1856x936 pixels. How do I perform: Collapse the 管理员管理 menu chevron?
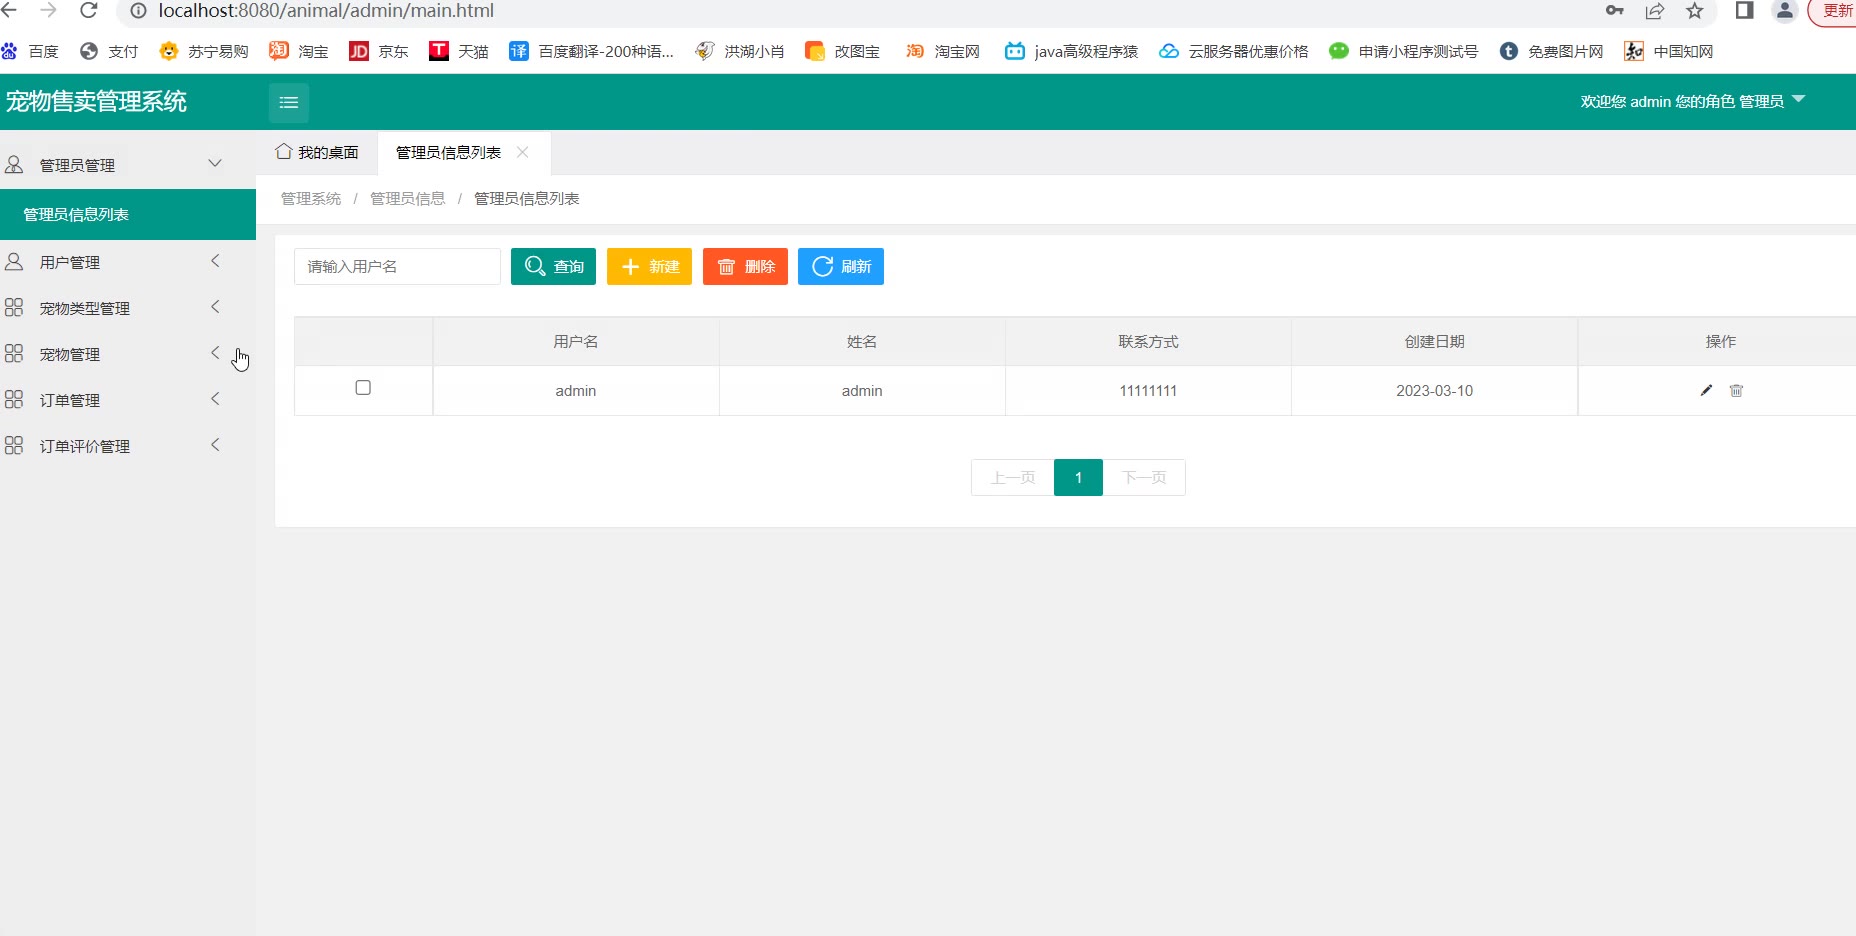(215, 163)
